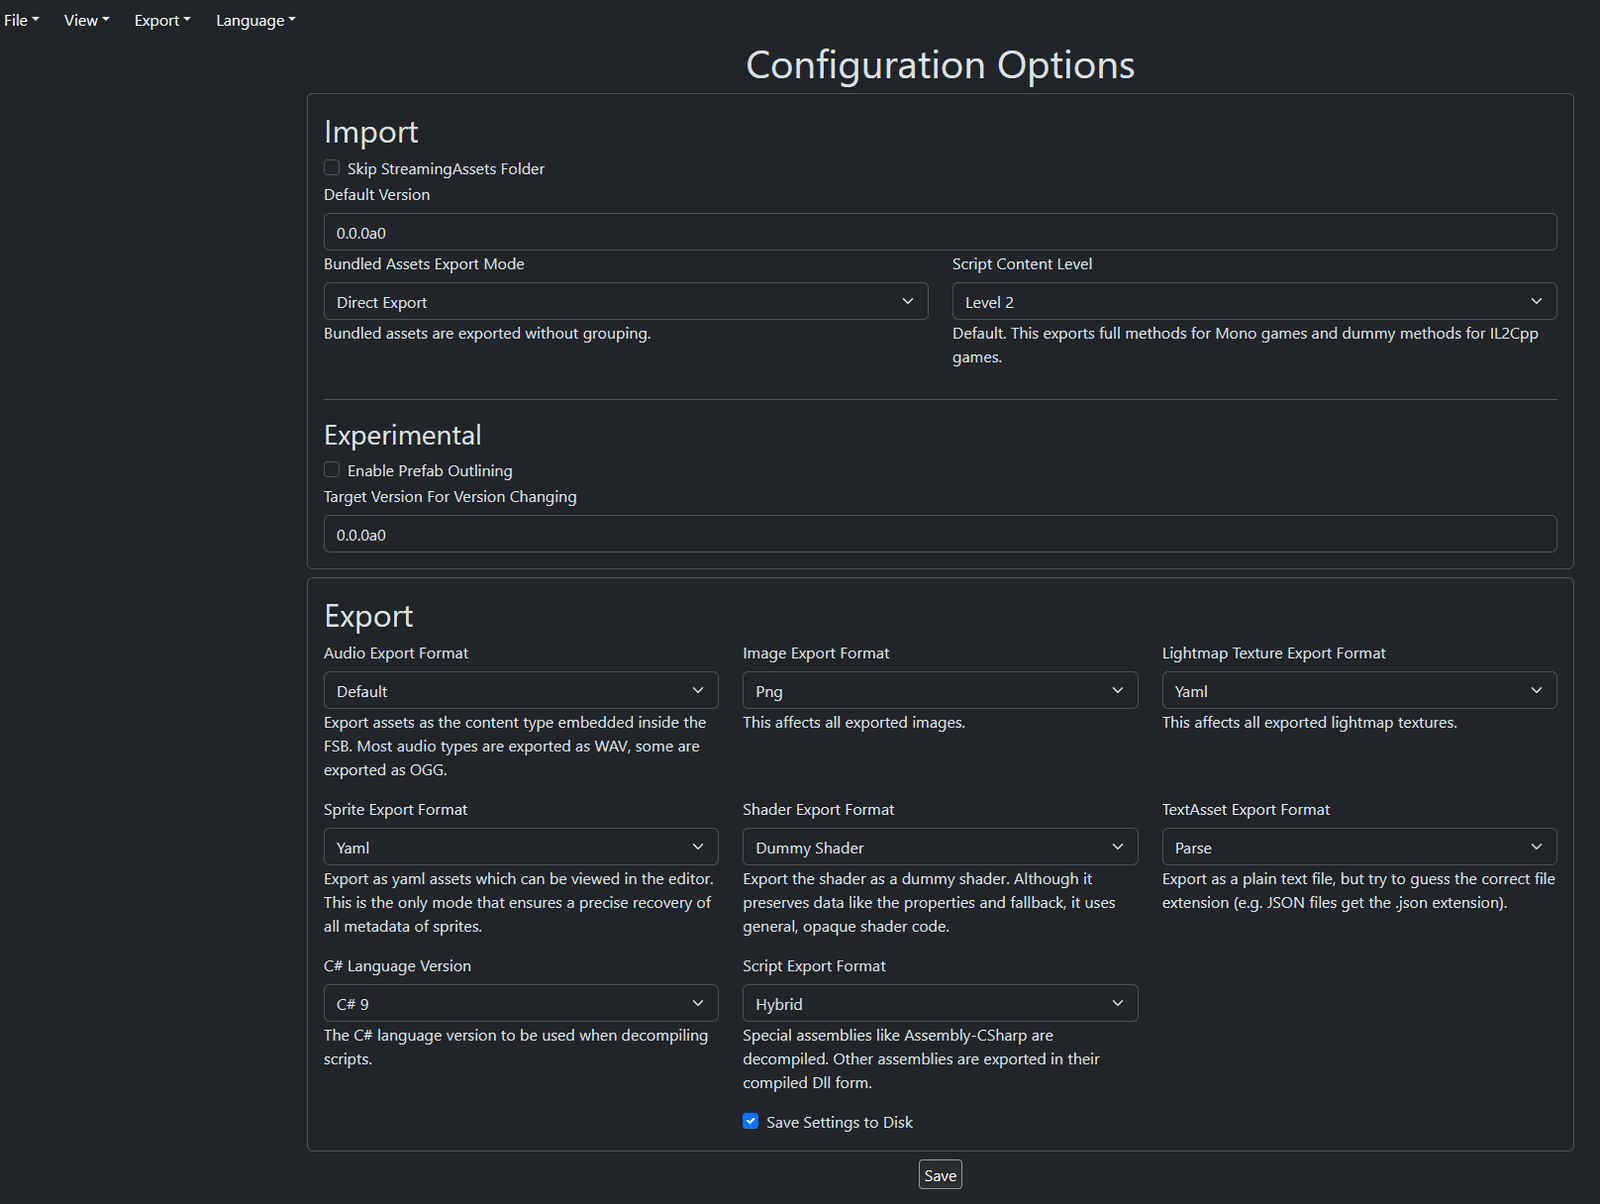Click the Default Version input field
Image resolution: width=1600 pixels, height=1204 pixels.
tap(939, 232)
